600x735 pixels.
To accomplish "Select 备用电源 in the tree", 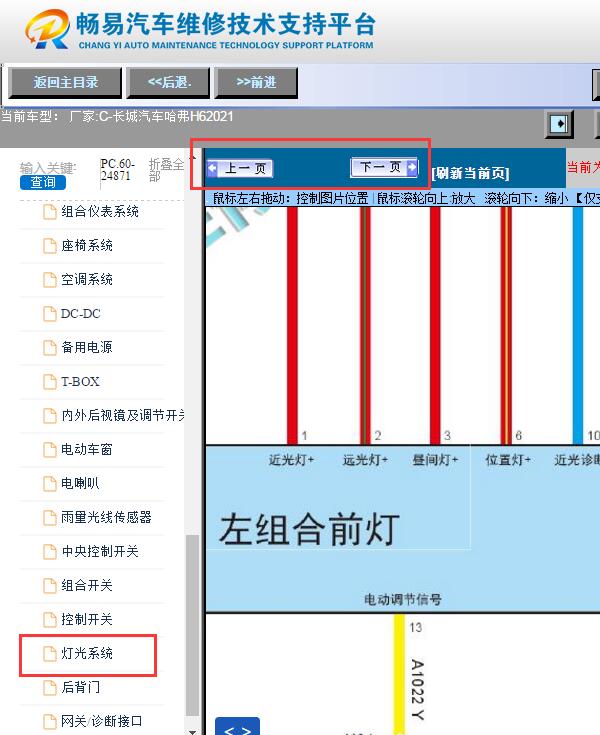I will pyautogui.click(x=87, y=347).
